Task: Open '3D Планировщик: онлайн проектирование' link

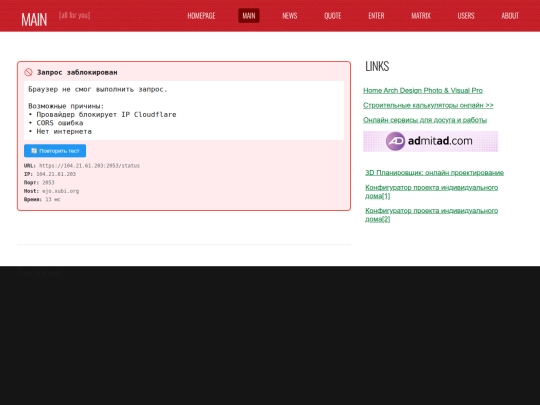Action: point(434,173)
